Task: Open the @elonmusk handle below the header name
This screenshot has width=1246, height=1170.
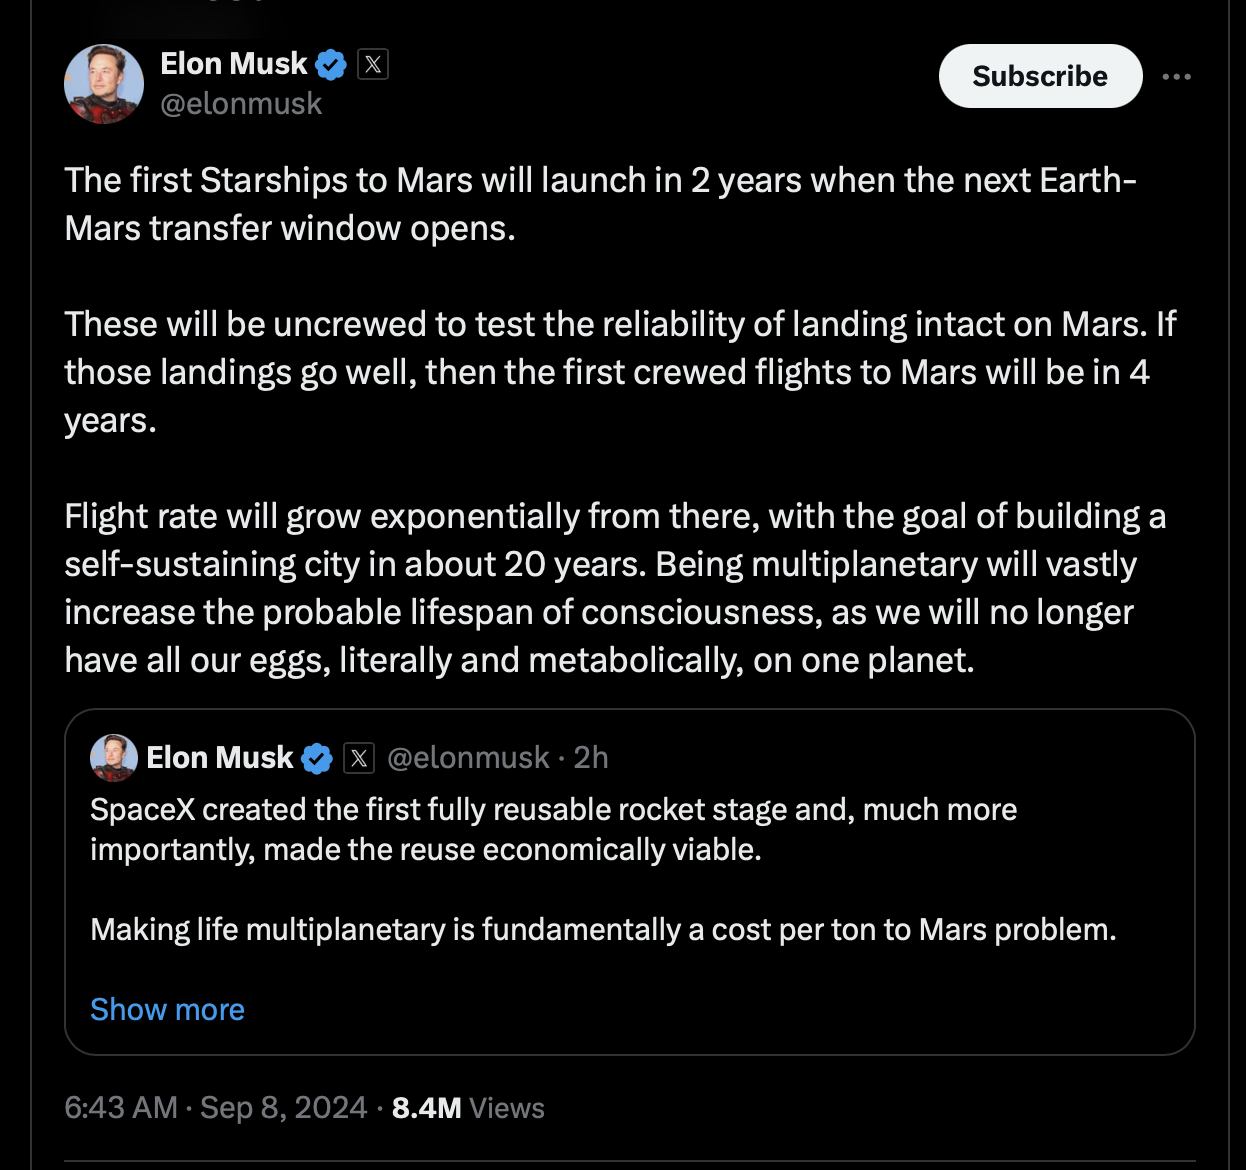Action: click(241, 104)
